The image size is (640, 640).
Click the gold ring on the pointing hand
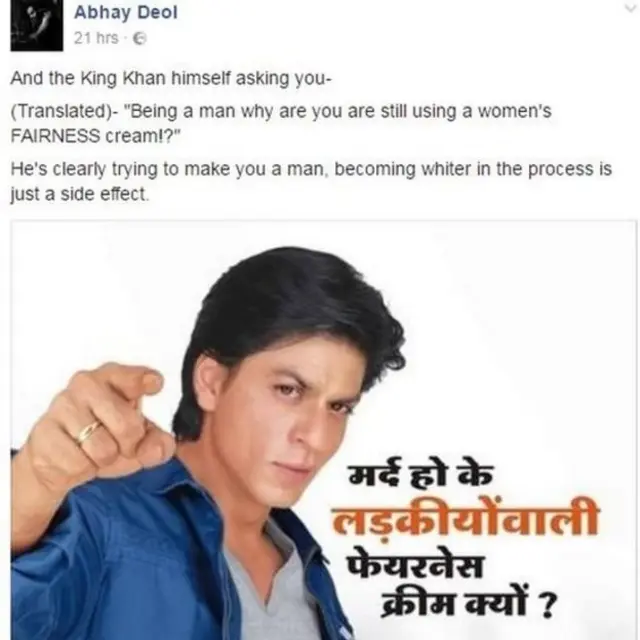pyautogui.click(x=88, y=433)
